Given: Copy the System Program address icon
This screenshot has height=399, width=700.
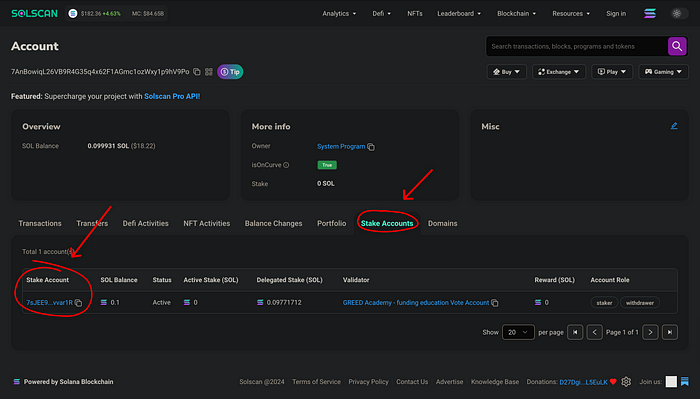Looking at the screenshot, I should (x=371, y=147).
